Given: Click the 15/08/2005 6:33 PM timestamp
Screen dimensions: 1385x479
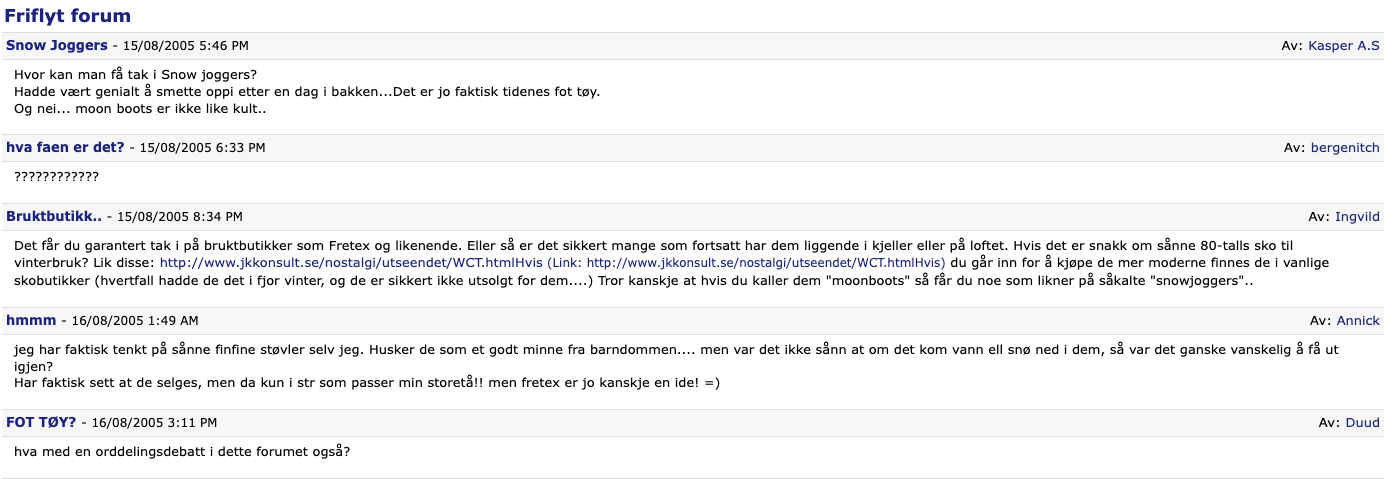Looking at the screenshot, I should coord(202,148).
